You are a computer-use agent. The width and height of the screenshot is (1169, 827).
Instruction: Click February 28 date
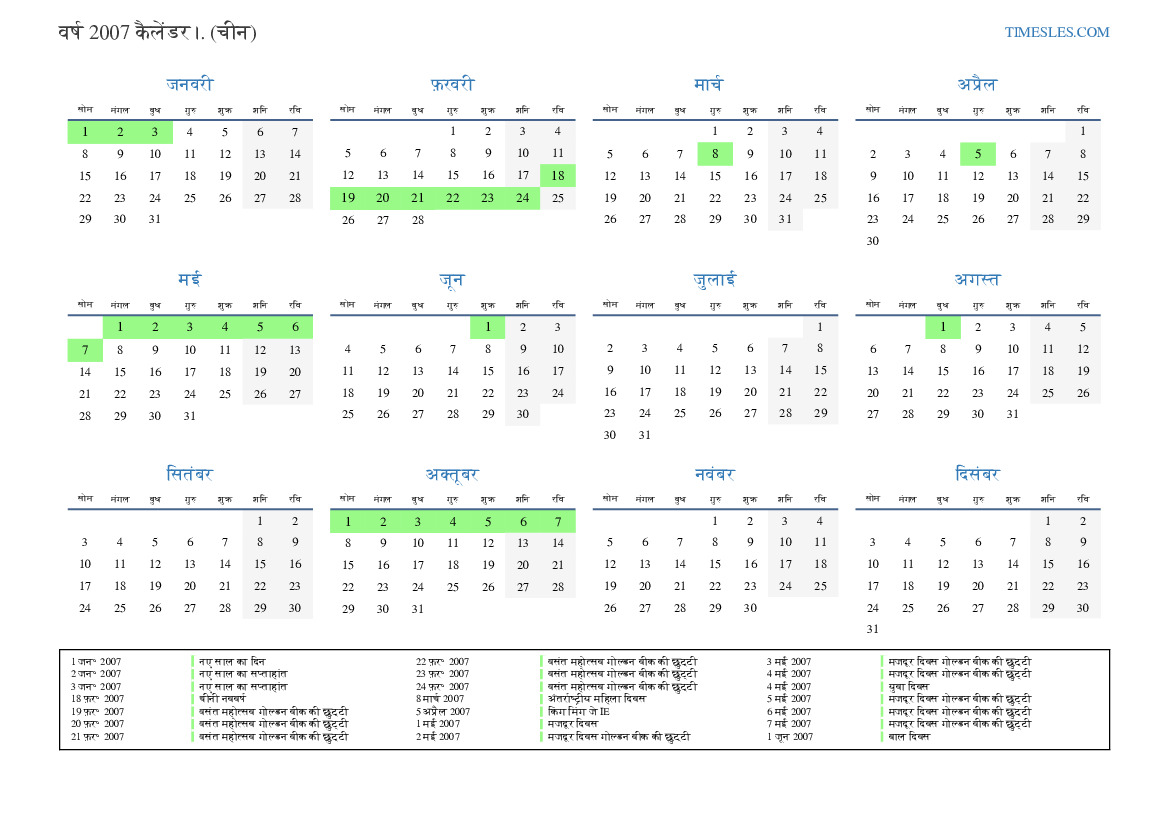418,220
